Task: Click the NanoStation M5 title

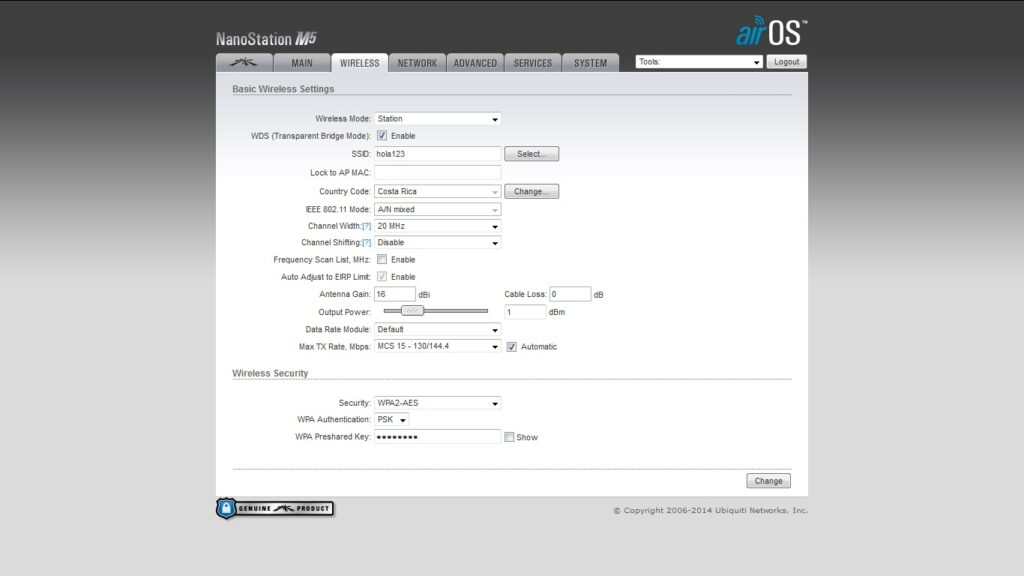Action: (266, 39)
